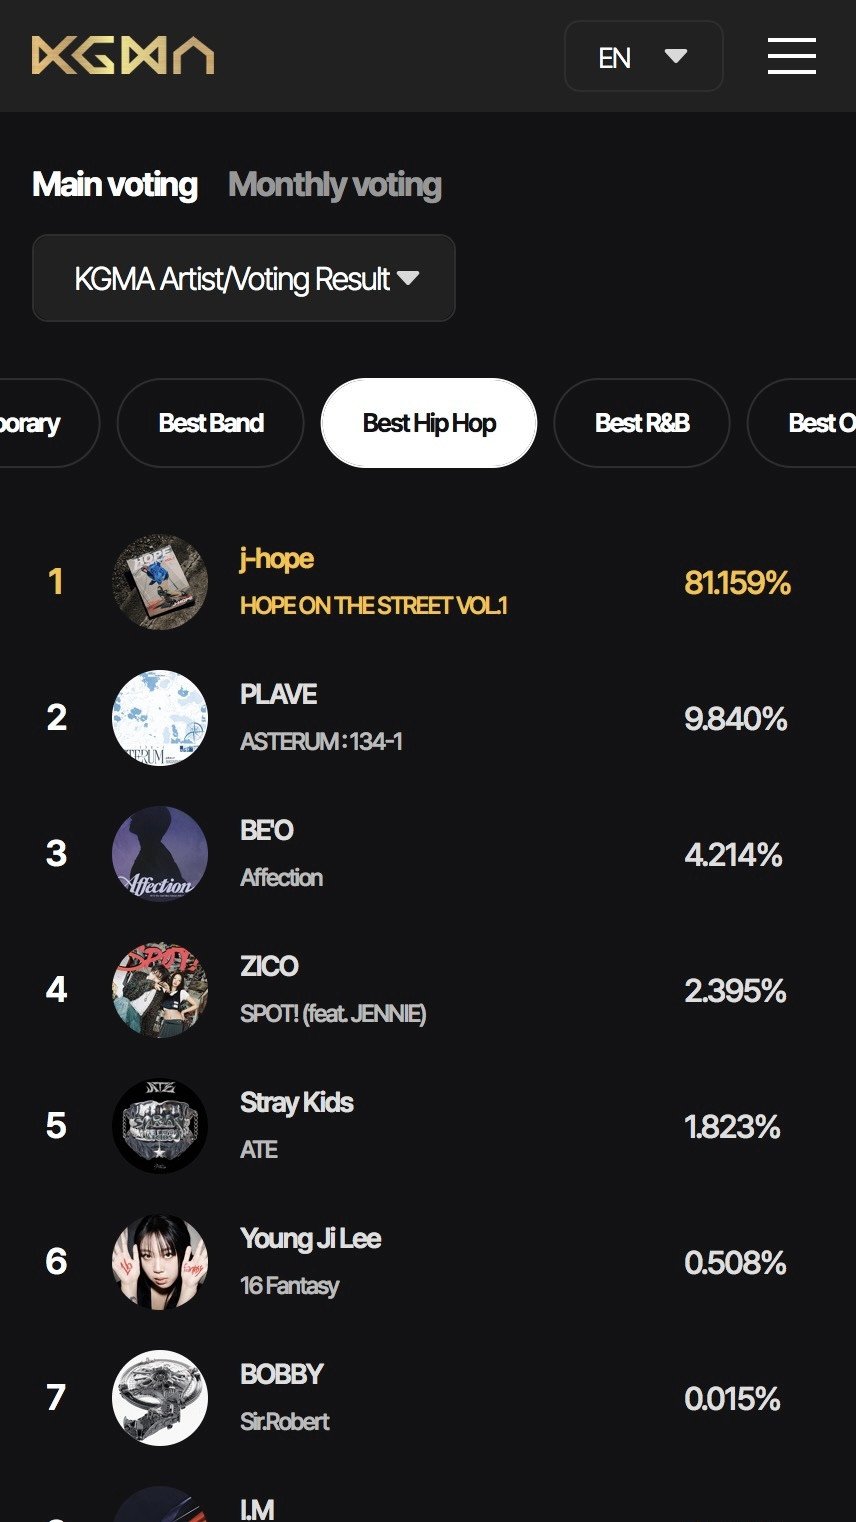This screenshot has width=856, height=1522.
Task: Select the Best Hip Hop category
Action: (429, 423)
